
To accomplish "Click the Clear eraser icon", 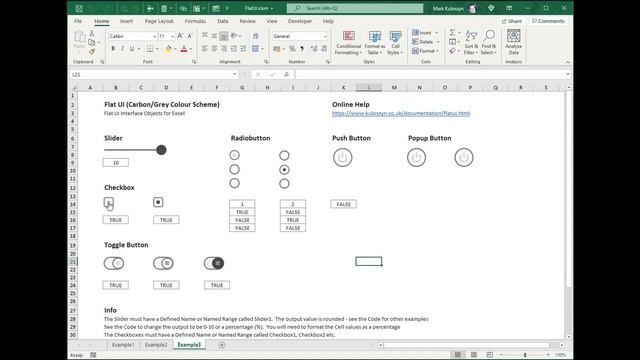I will click(452, 51).
